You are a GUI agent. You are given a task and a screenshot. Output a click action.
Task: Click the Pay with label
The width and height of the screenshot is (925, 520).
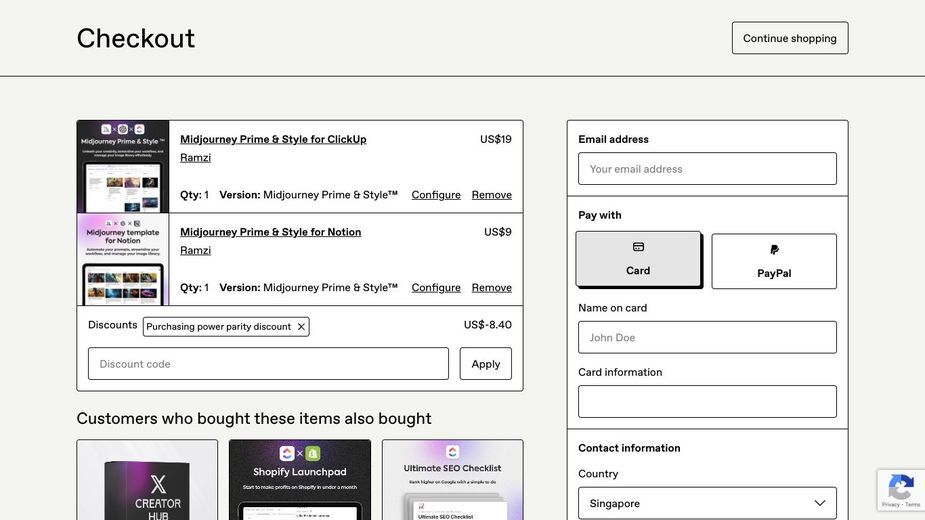(599, 215)
